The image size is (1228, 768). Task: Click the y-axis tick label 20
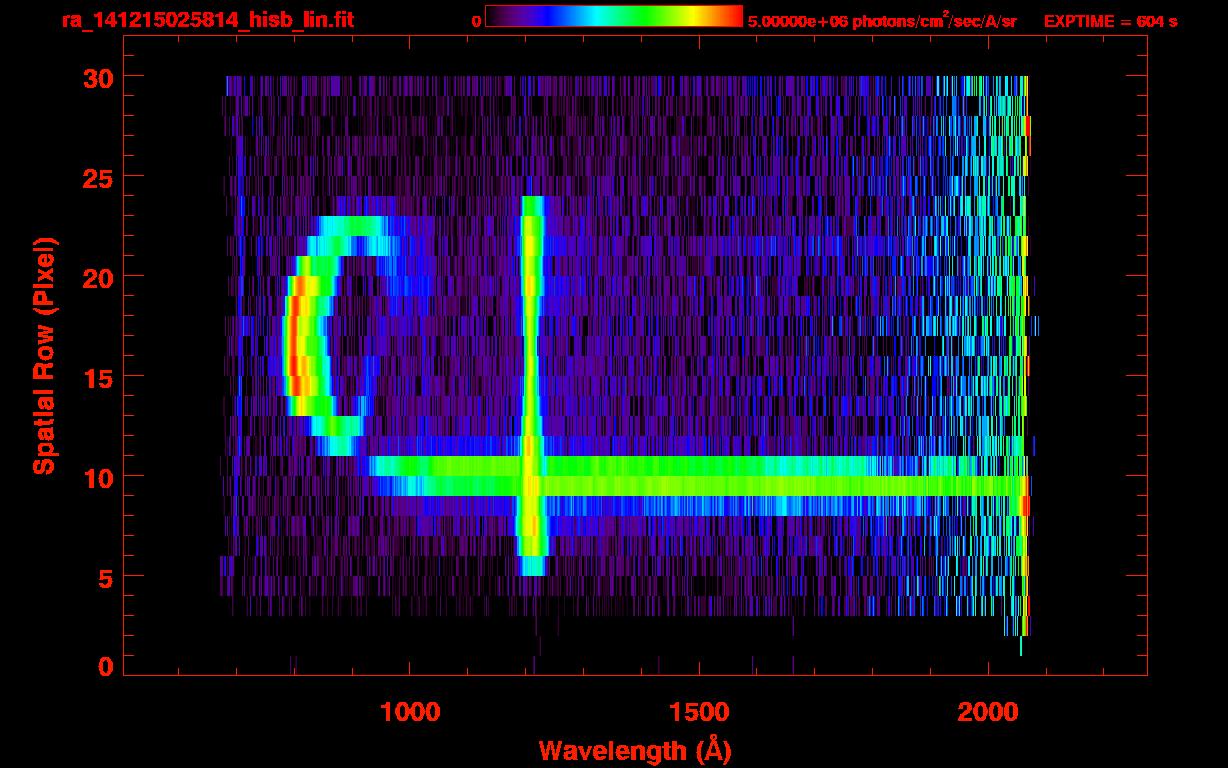[98, 277]
